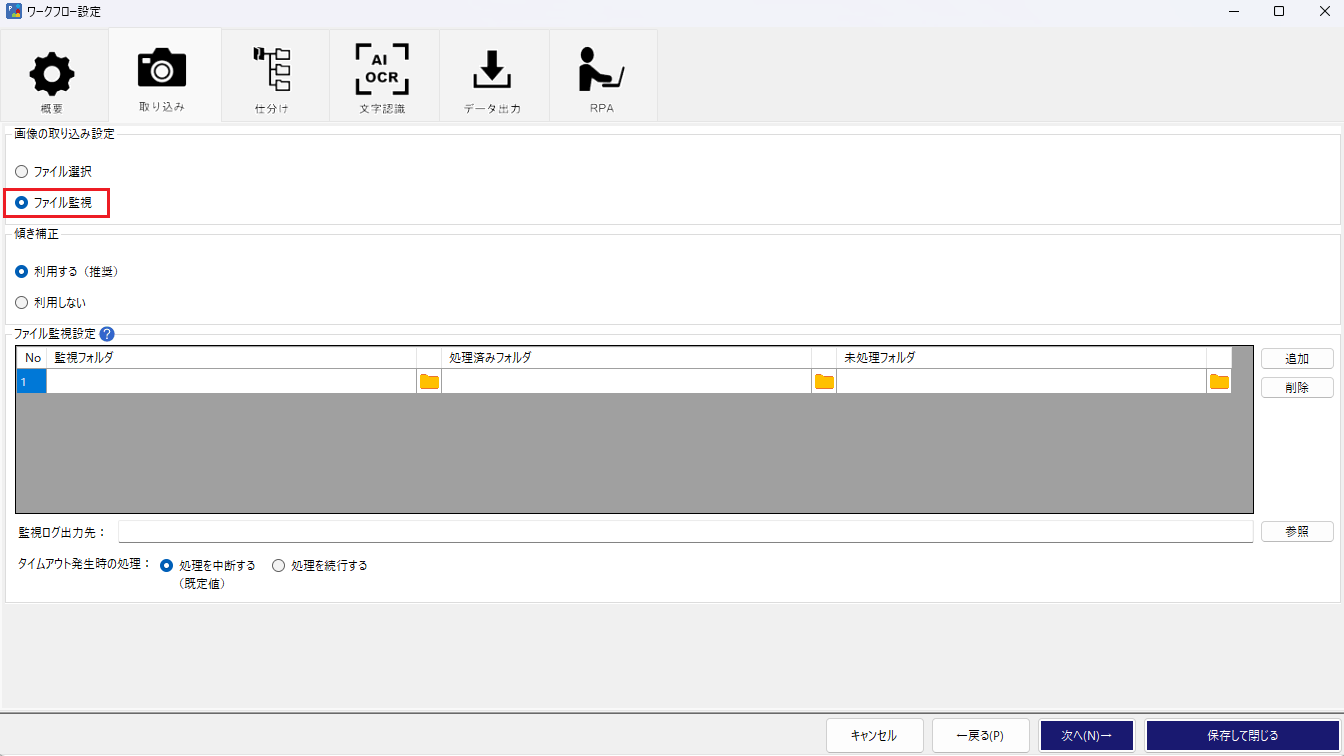Viewport: 1344px width, 756px height.
Task: Close the ワークフロー設定 window
Action: pyautogui.click(x=1323, y=11)
